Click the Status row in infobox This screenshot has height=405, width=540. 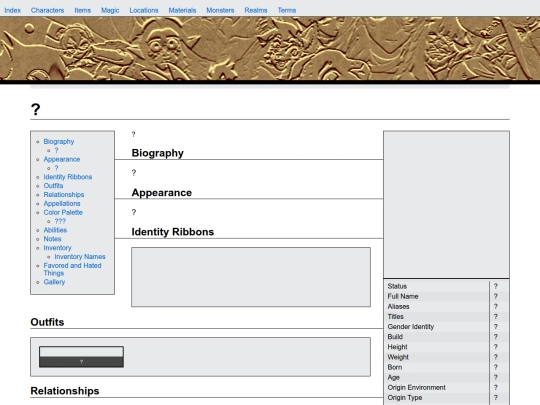446,286
